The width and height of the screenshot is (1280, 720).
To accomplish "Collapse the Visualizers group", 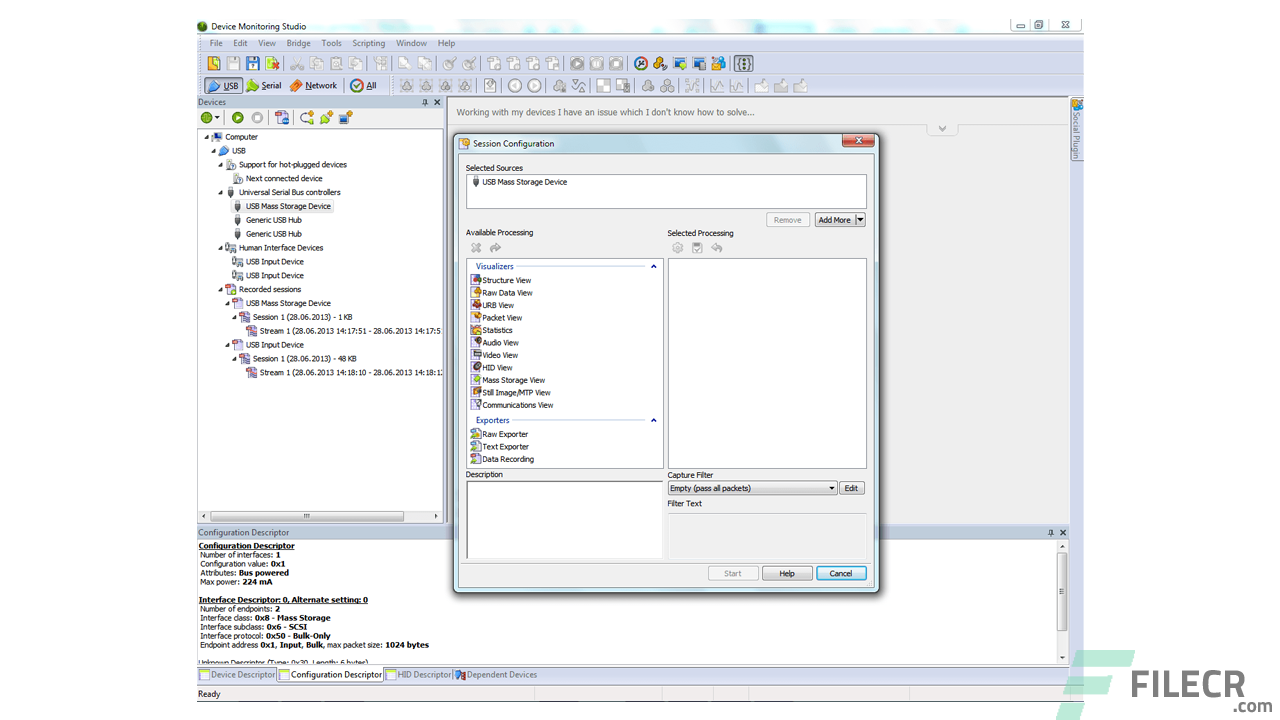I will 654,266.
